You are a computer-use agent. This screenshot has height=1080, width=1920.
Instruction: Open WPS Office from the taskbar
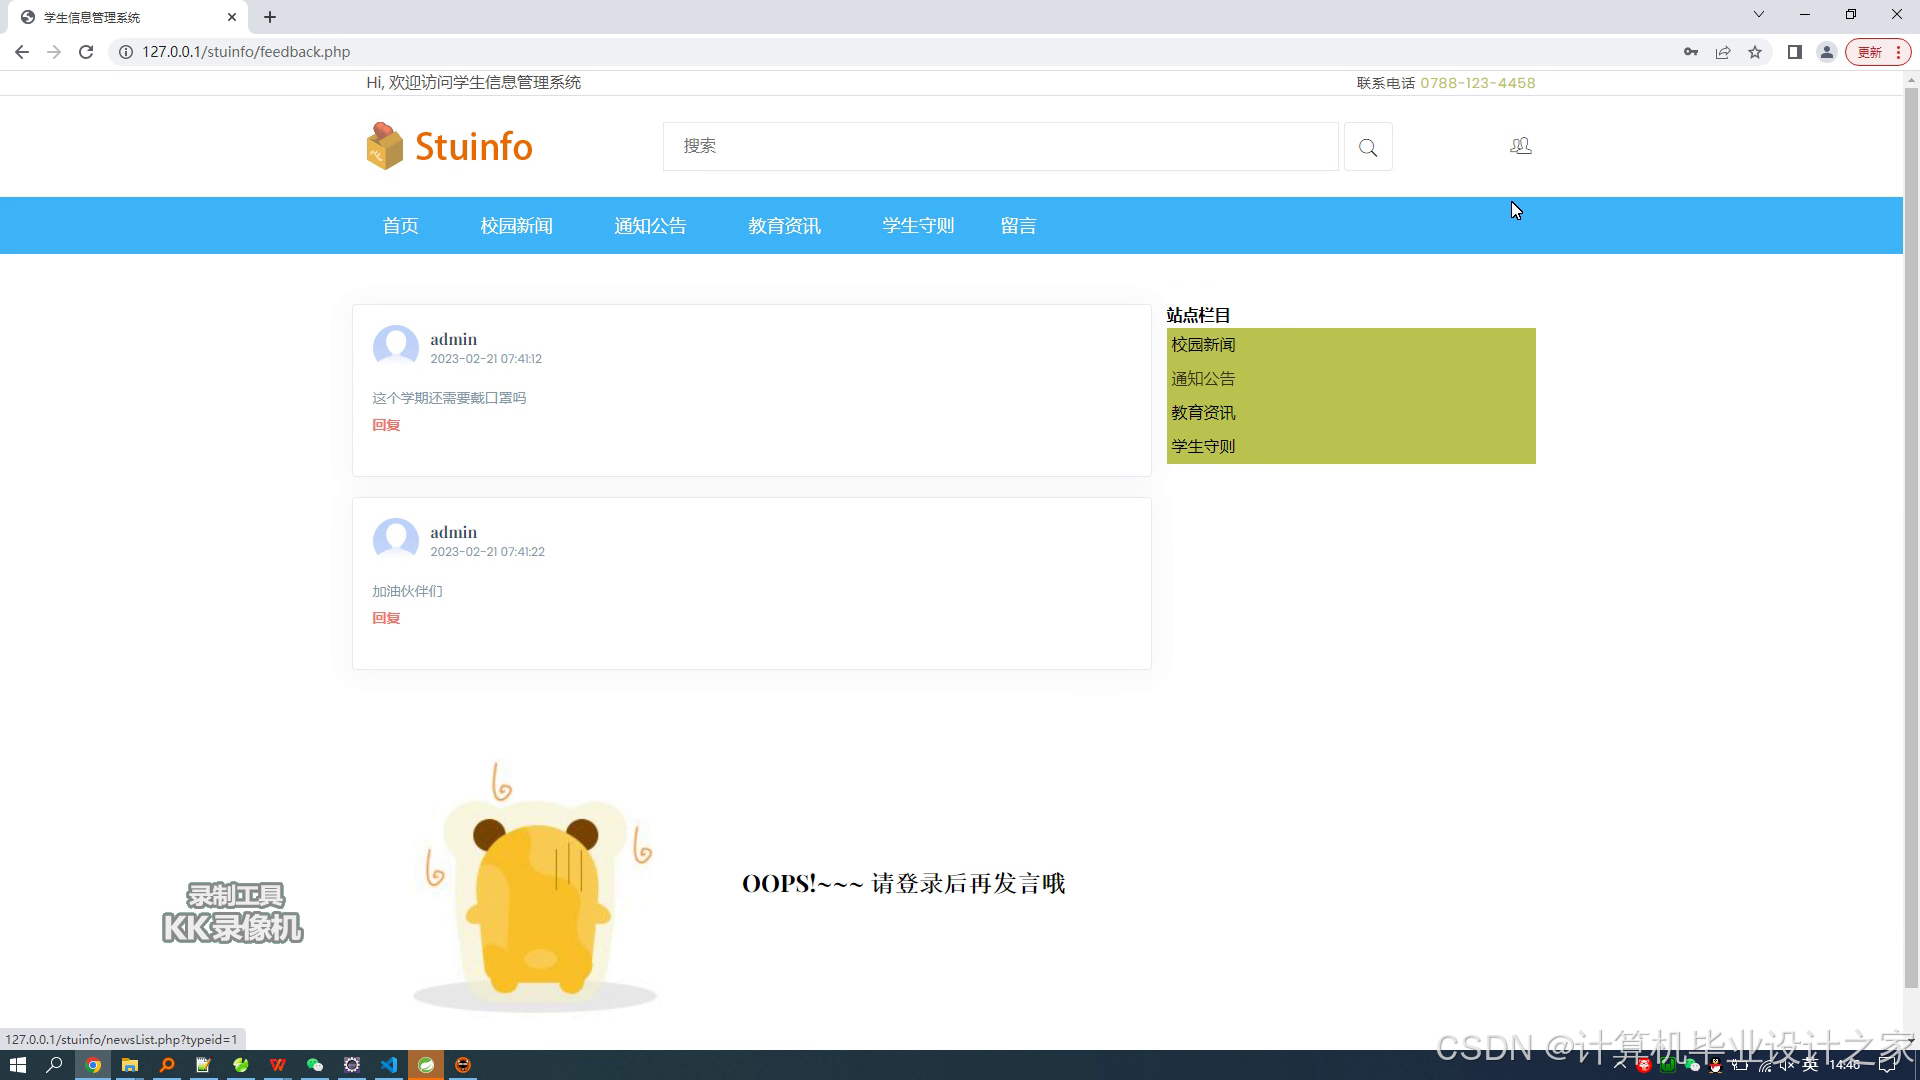[278, 1065]
